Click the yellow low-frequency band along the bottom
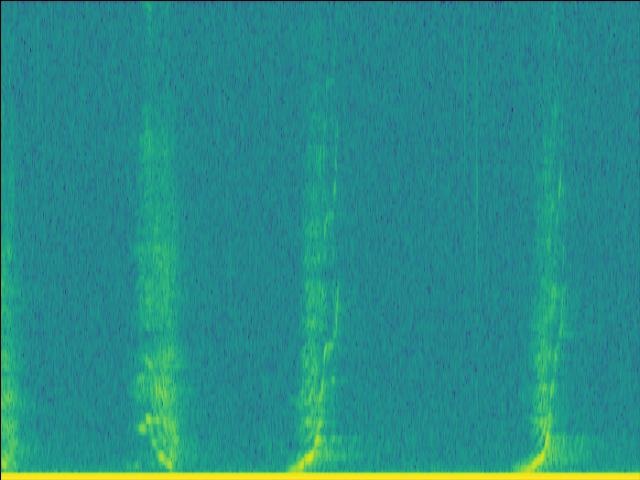Screen dimensions: 640x480 (x=320, y=475)
